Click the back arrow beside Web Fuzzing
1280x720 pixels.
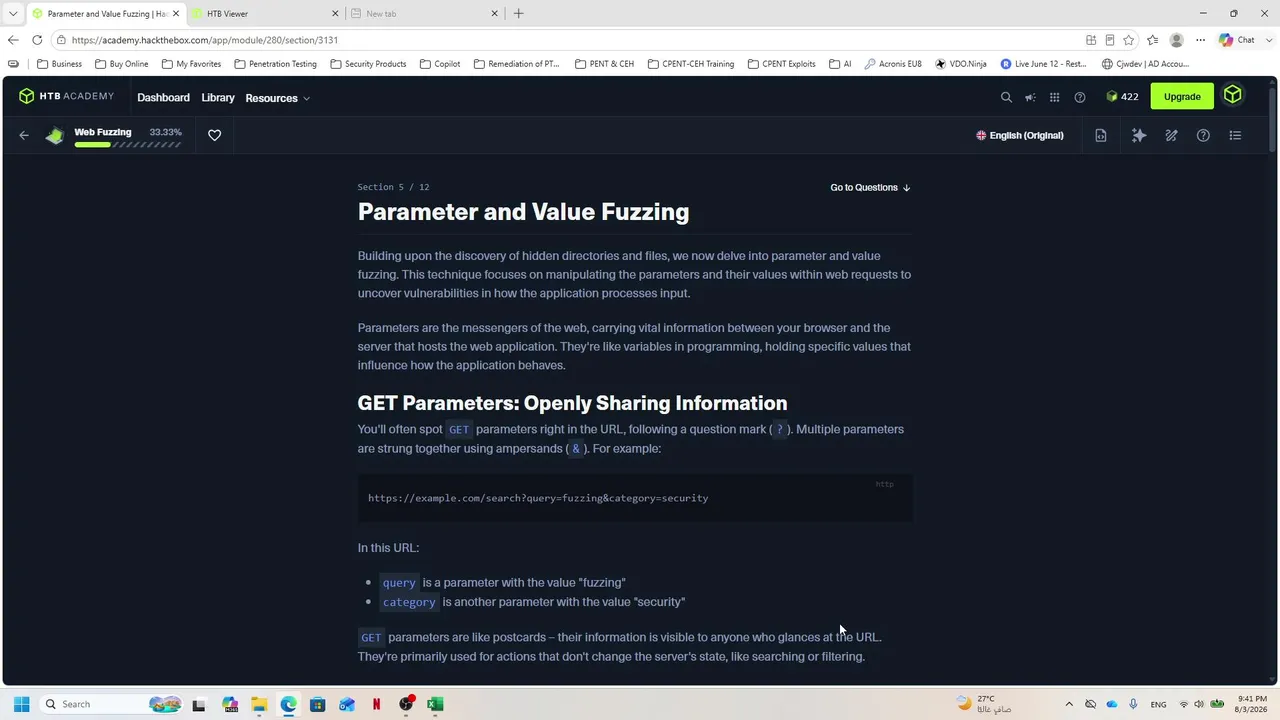pyautogui.click(x=24, y=135)
